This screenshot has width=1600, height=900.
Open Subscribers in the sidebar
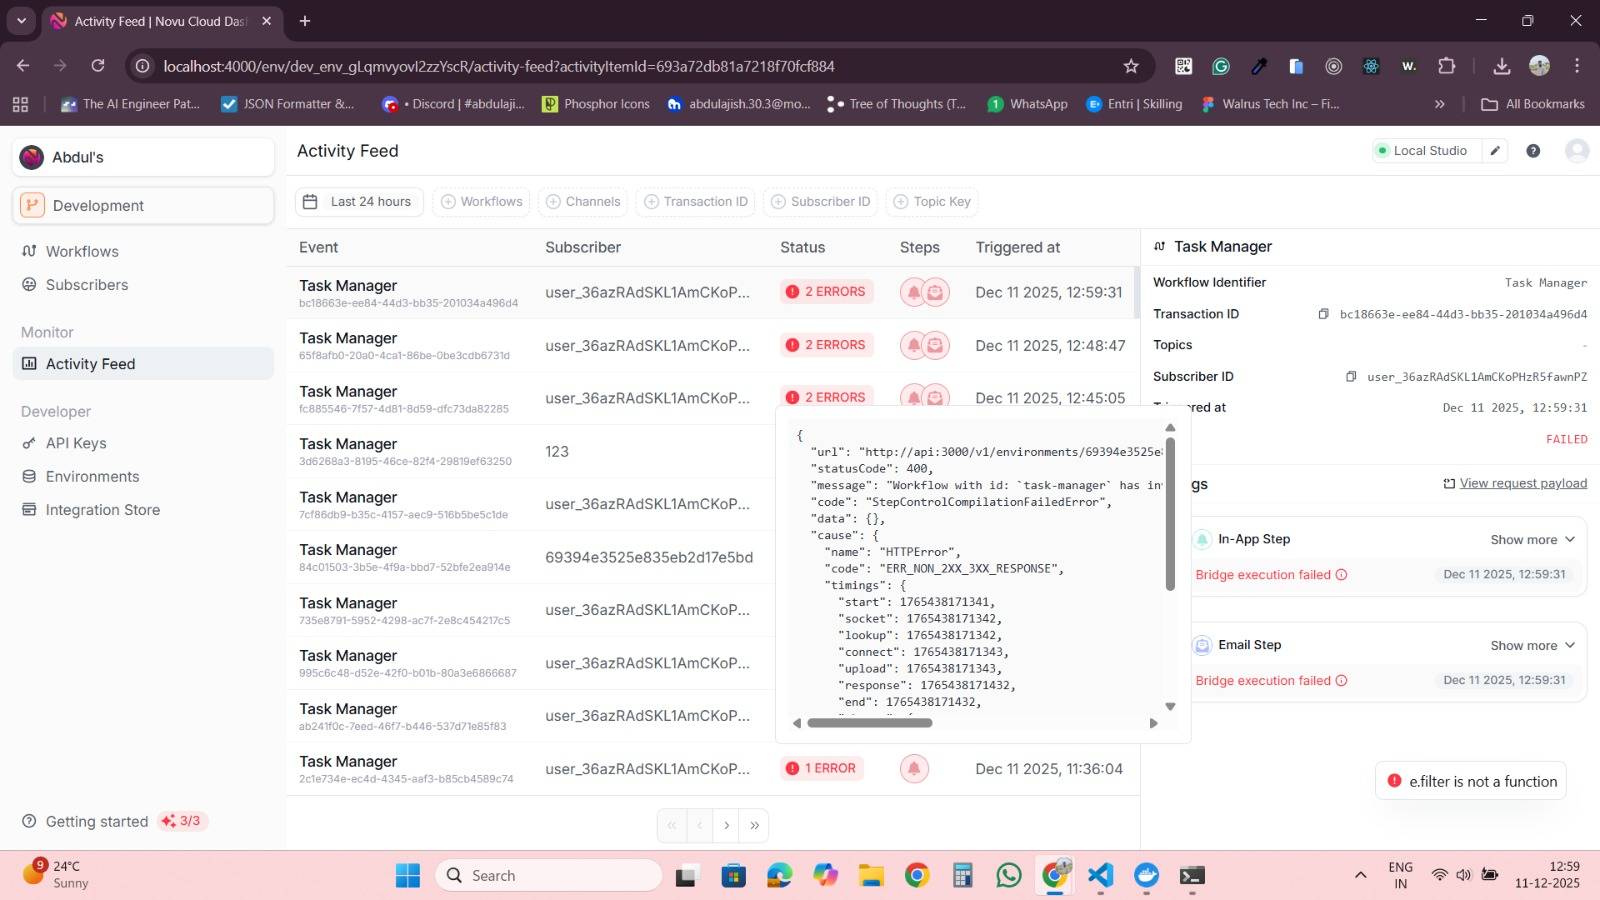point(87,285)
